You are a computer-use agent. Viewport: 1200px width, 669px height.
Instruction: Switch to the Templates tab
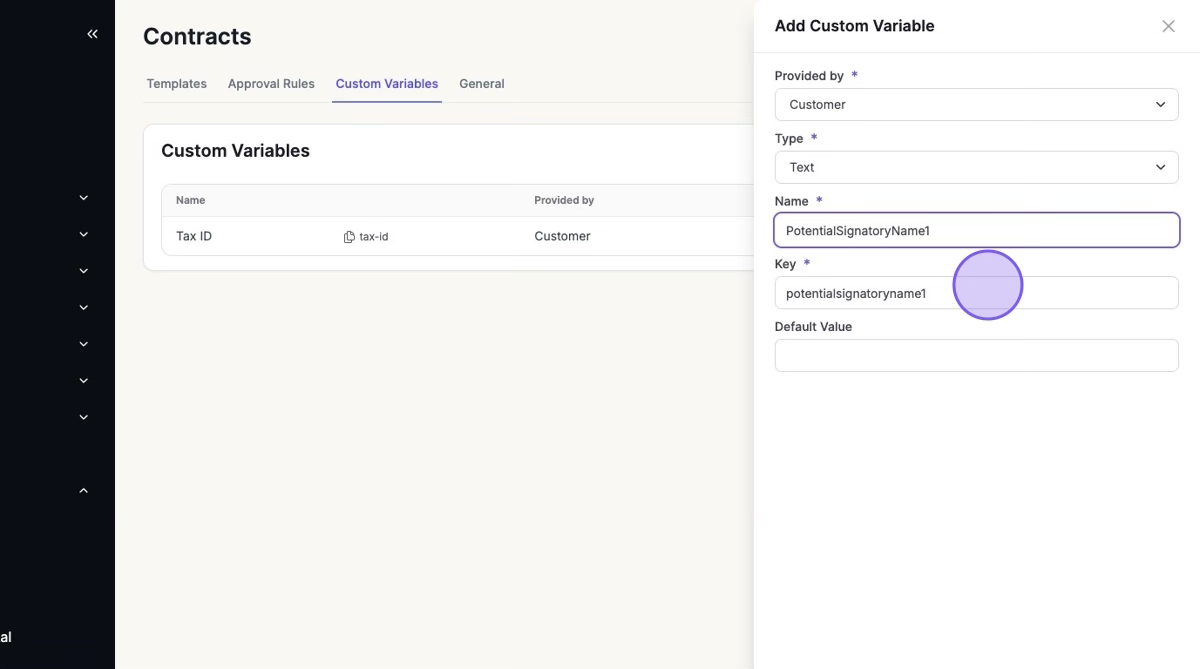tap(176, 84)
